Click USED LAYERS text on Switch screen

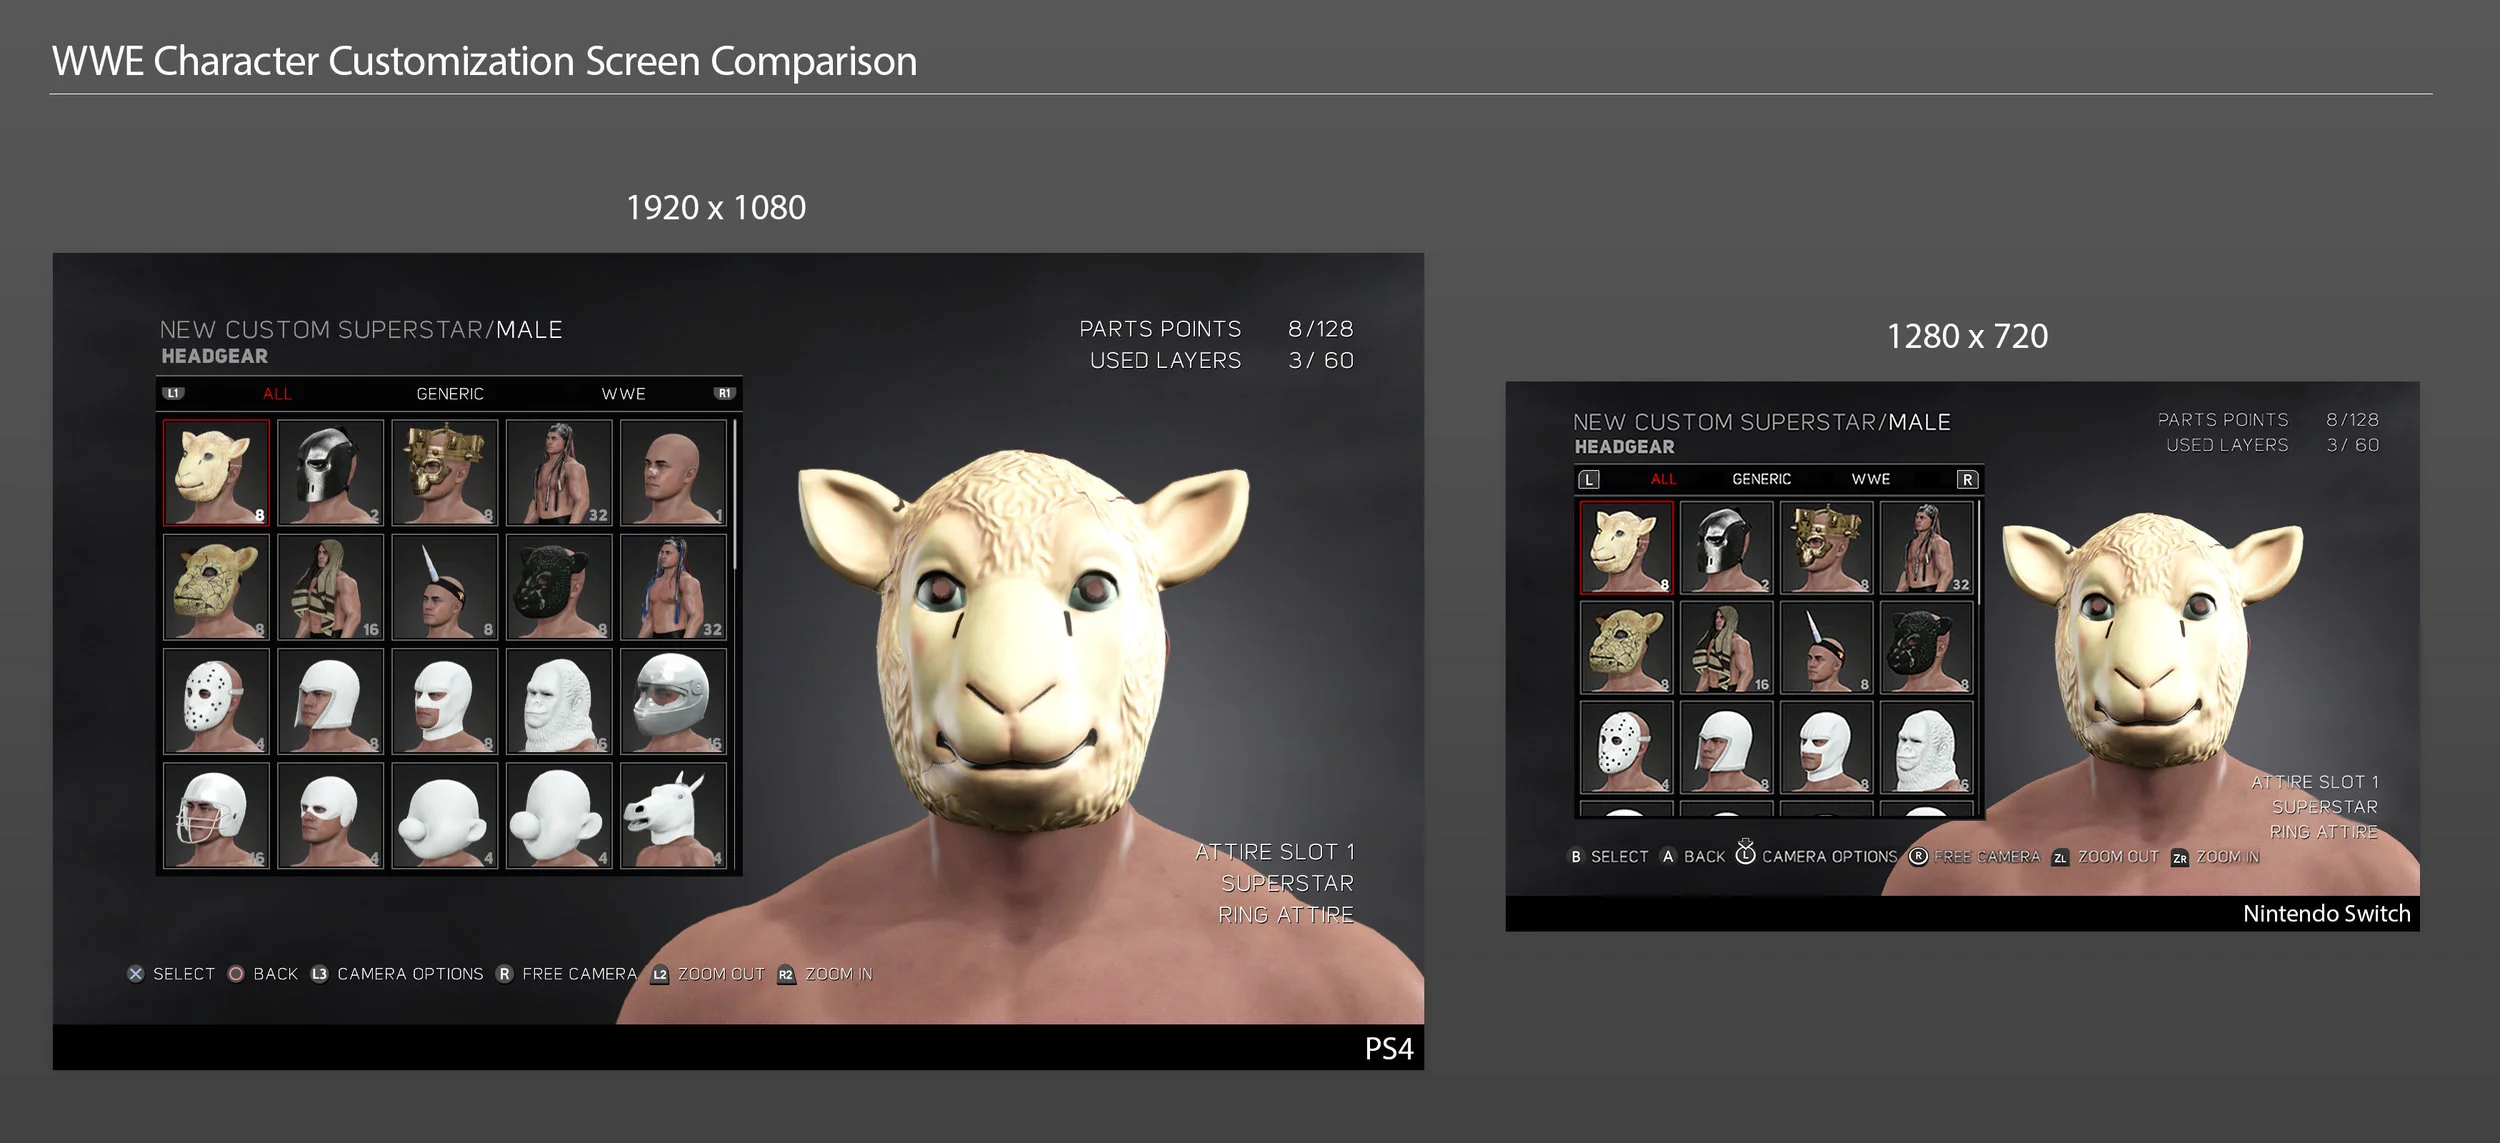coord(2227,445)
